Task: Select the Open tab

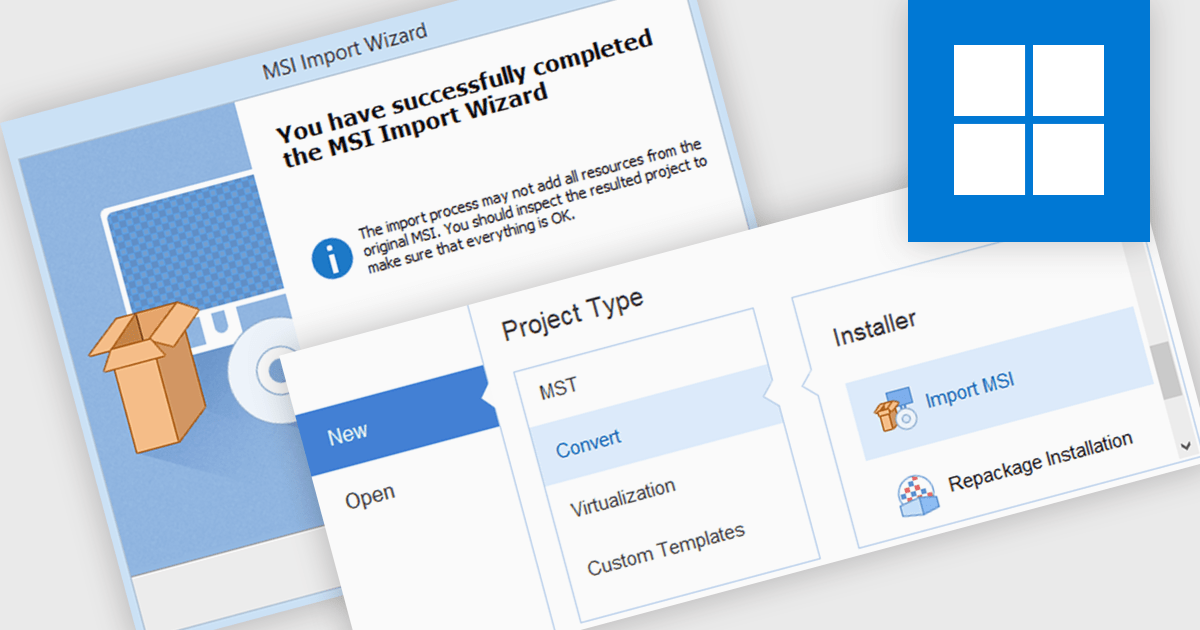Action: [370, 496]
